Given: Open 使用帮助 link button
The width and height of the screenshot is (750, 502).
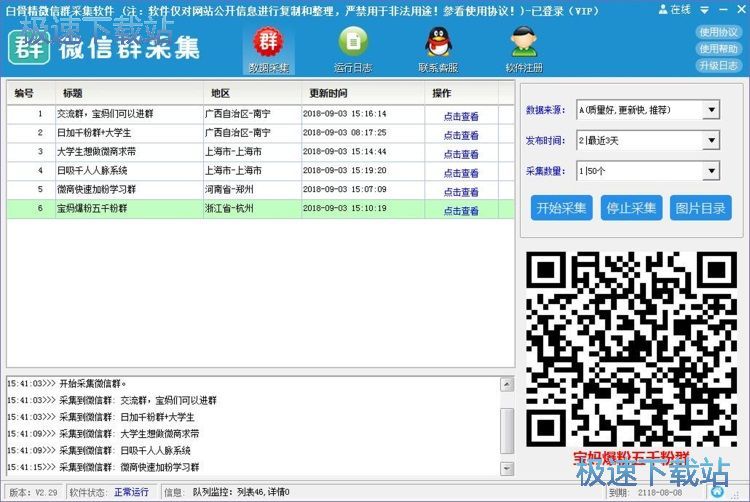Looking at the screenshot, I should 718,49.
